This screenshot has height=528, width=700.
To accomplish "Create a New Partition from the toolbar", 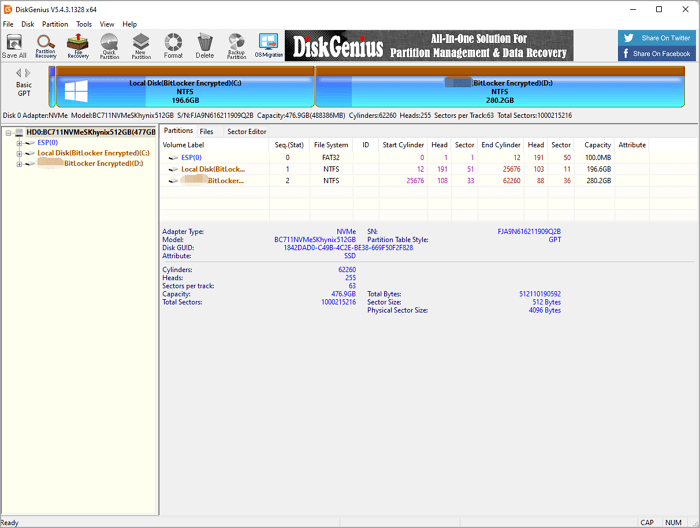I will [x=141, y=45].
